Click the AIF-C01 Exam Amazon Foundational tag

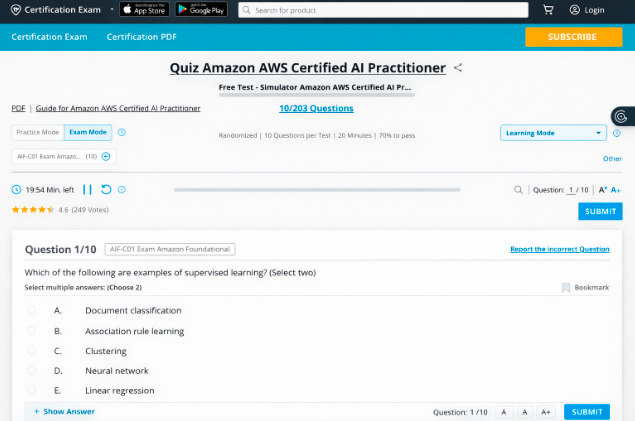[170, 249]
